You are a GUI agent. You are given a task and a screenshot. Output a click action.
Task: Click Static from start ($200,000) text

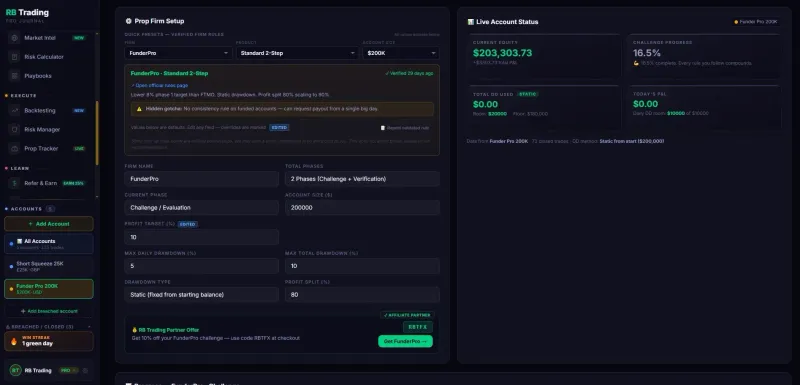pos(632,141)
